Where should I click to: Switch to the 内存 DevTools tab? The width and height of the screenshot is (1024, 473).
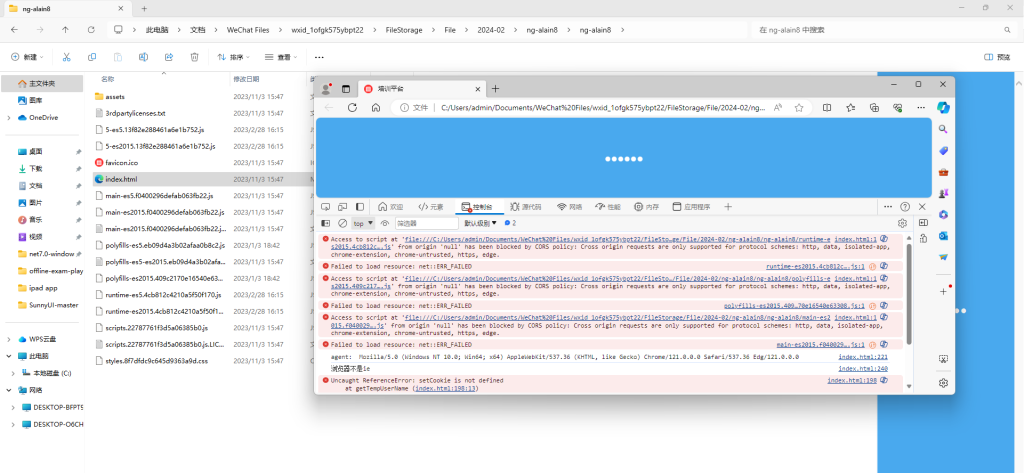point(647,207)
